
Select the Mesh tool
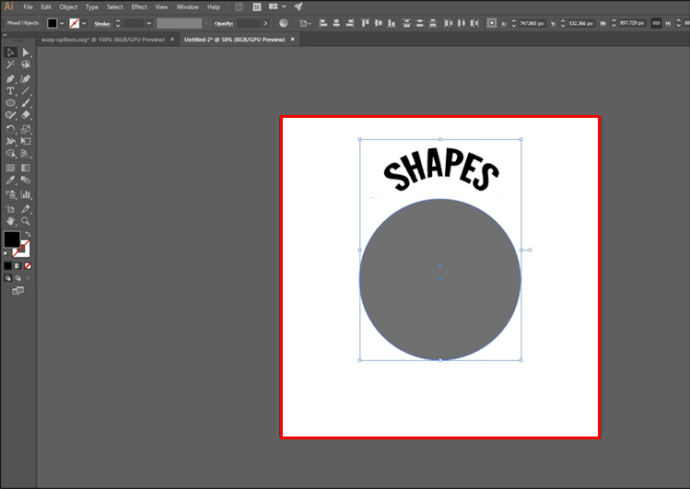coord(10,168)
